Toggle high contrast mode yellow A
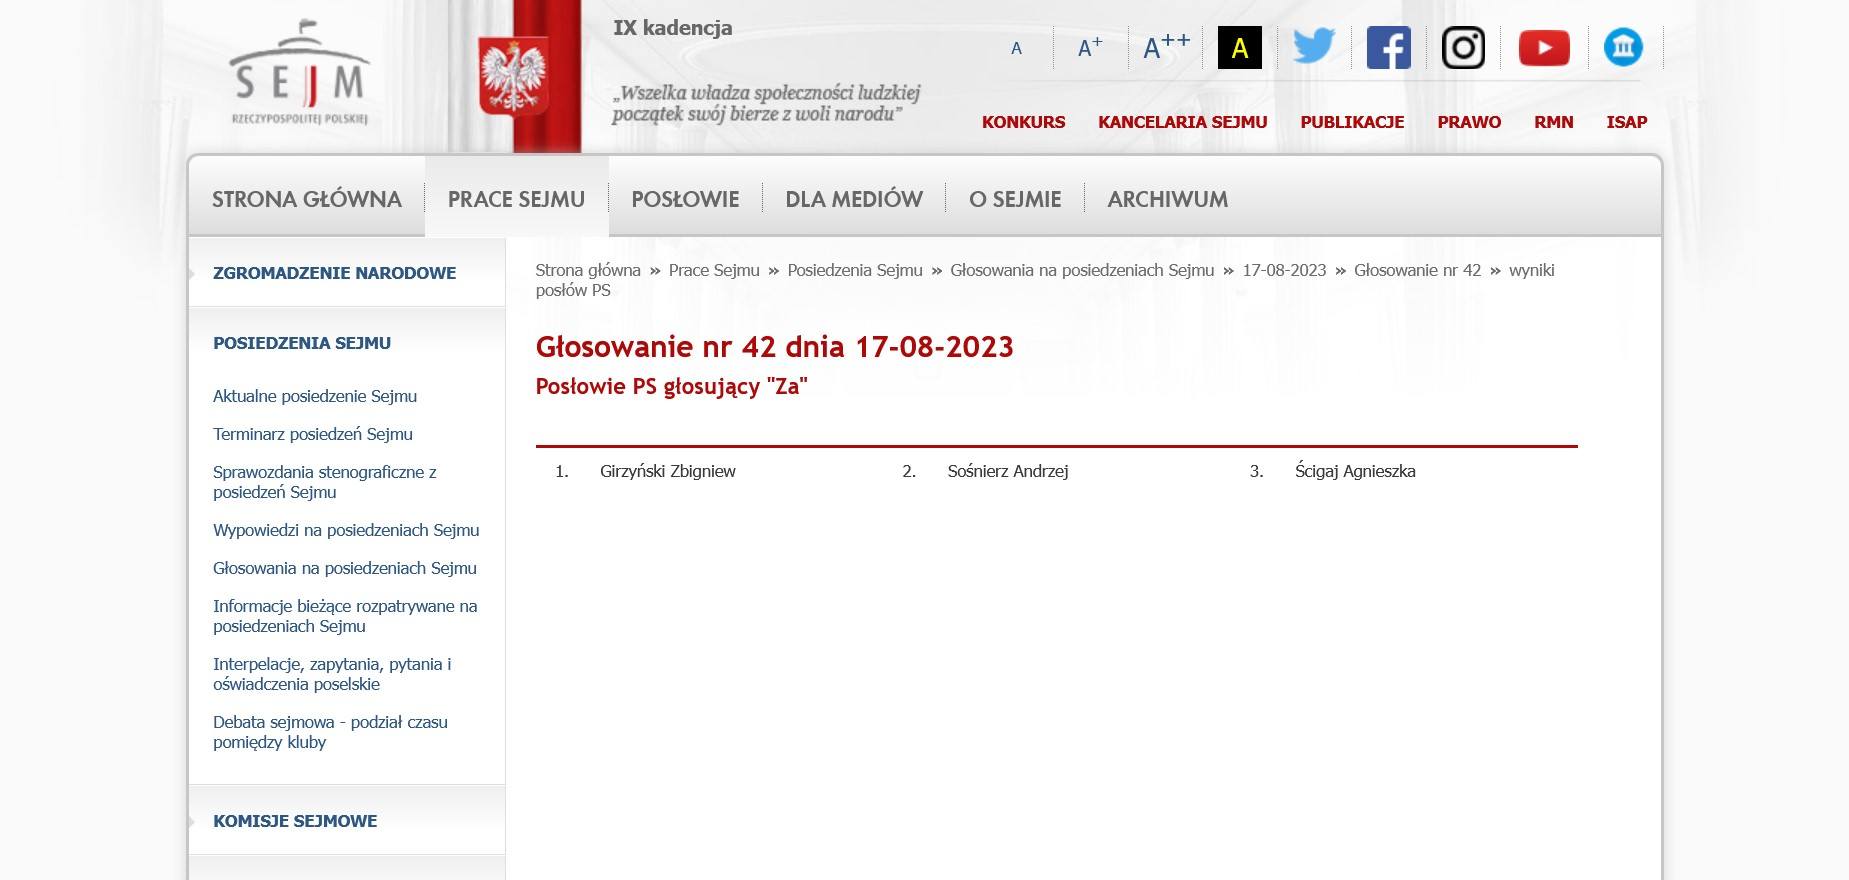The width and height of the screenshot is (1849, 880). pos(1239,48)
